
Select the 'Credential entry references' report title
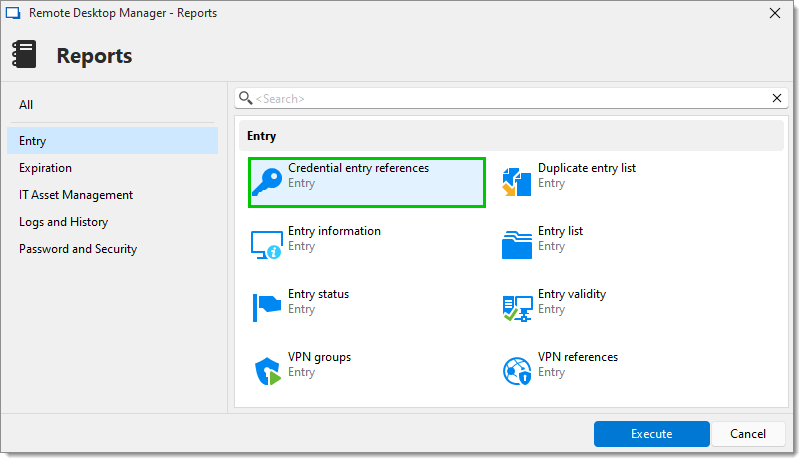coord(358,168)
